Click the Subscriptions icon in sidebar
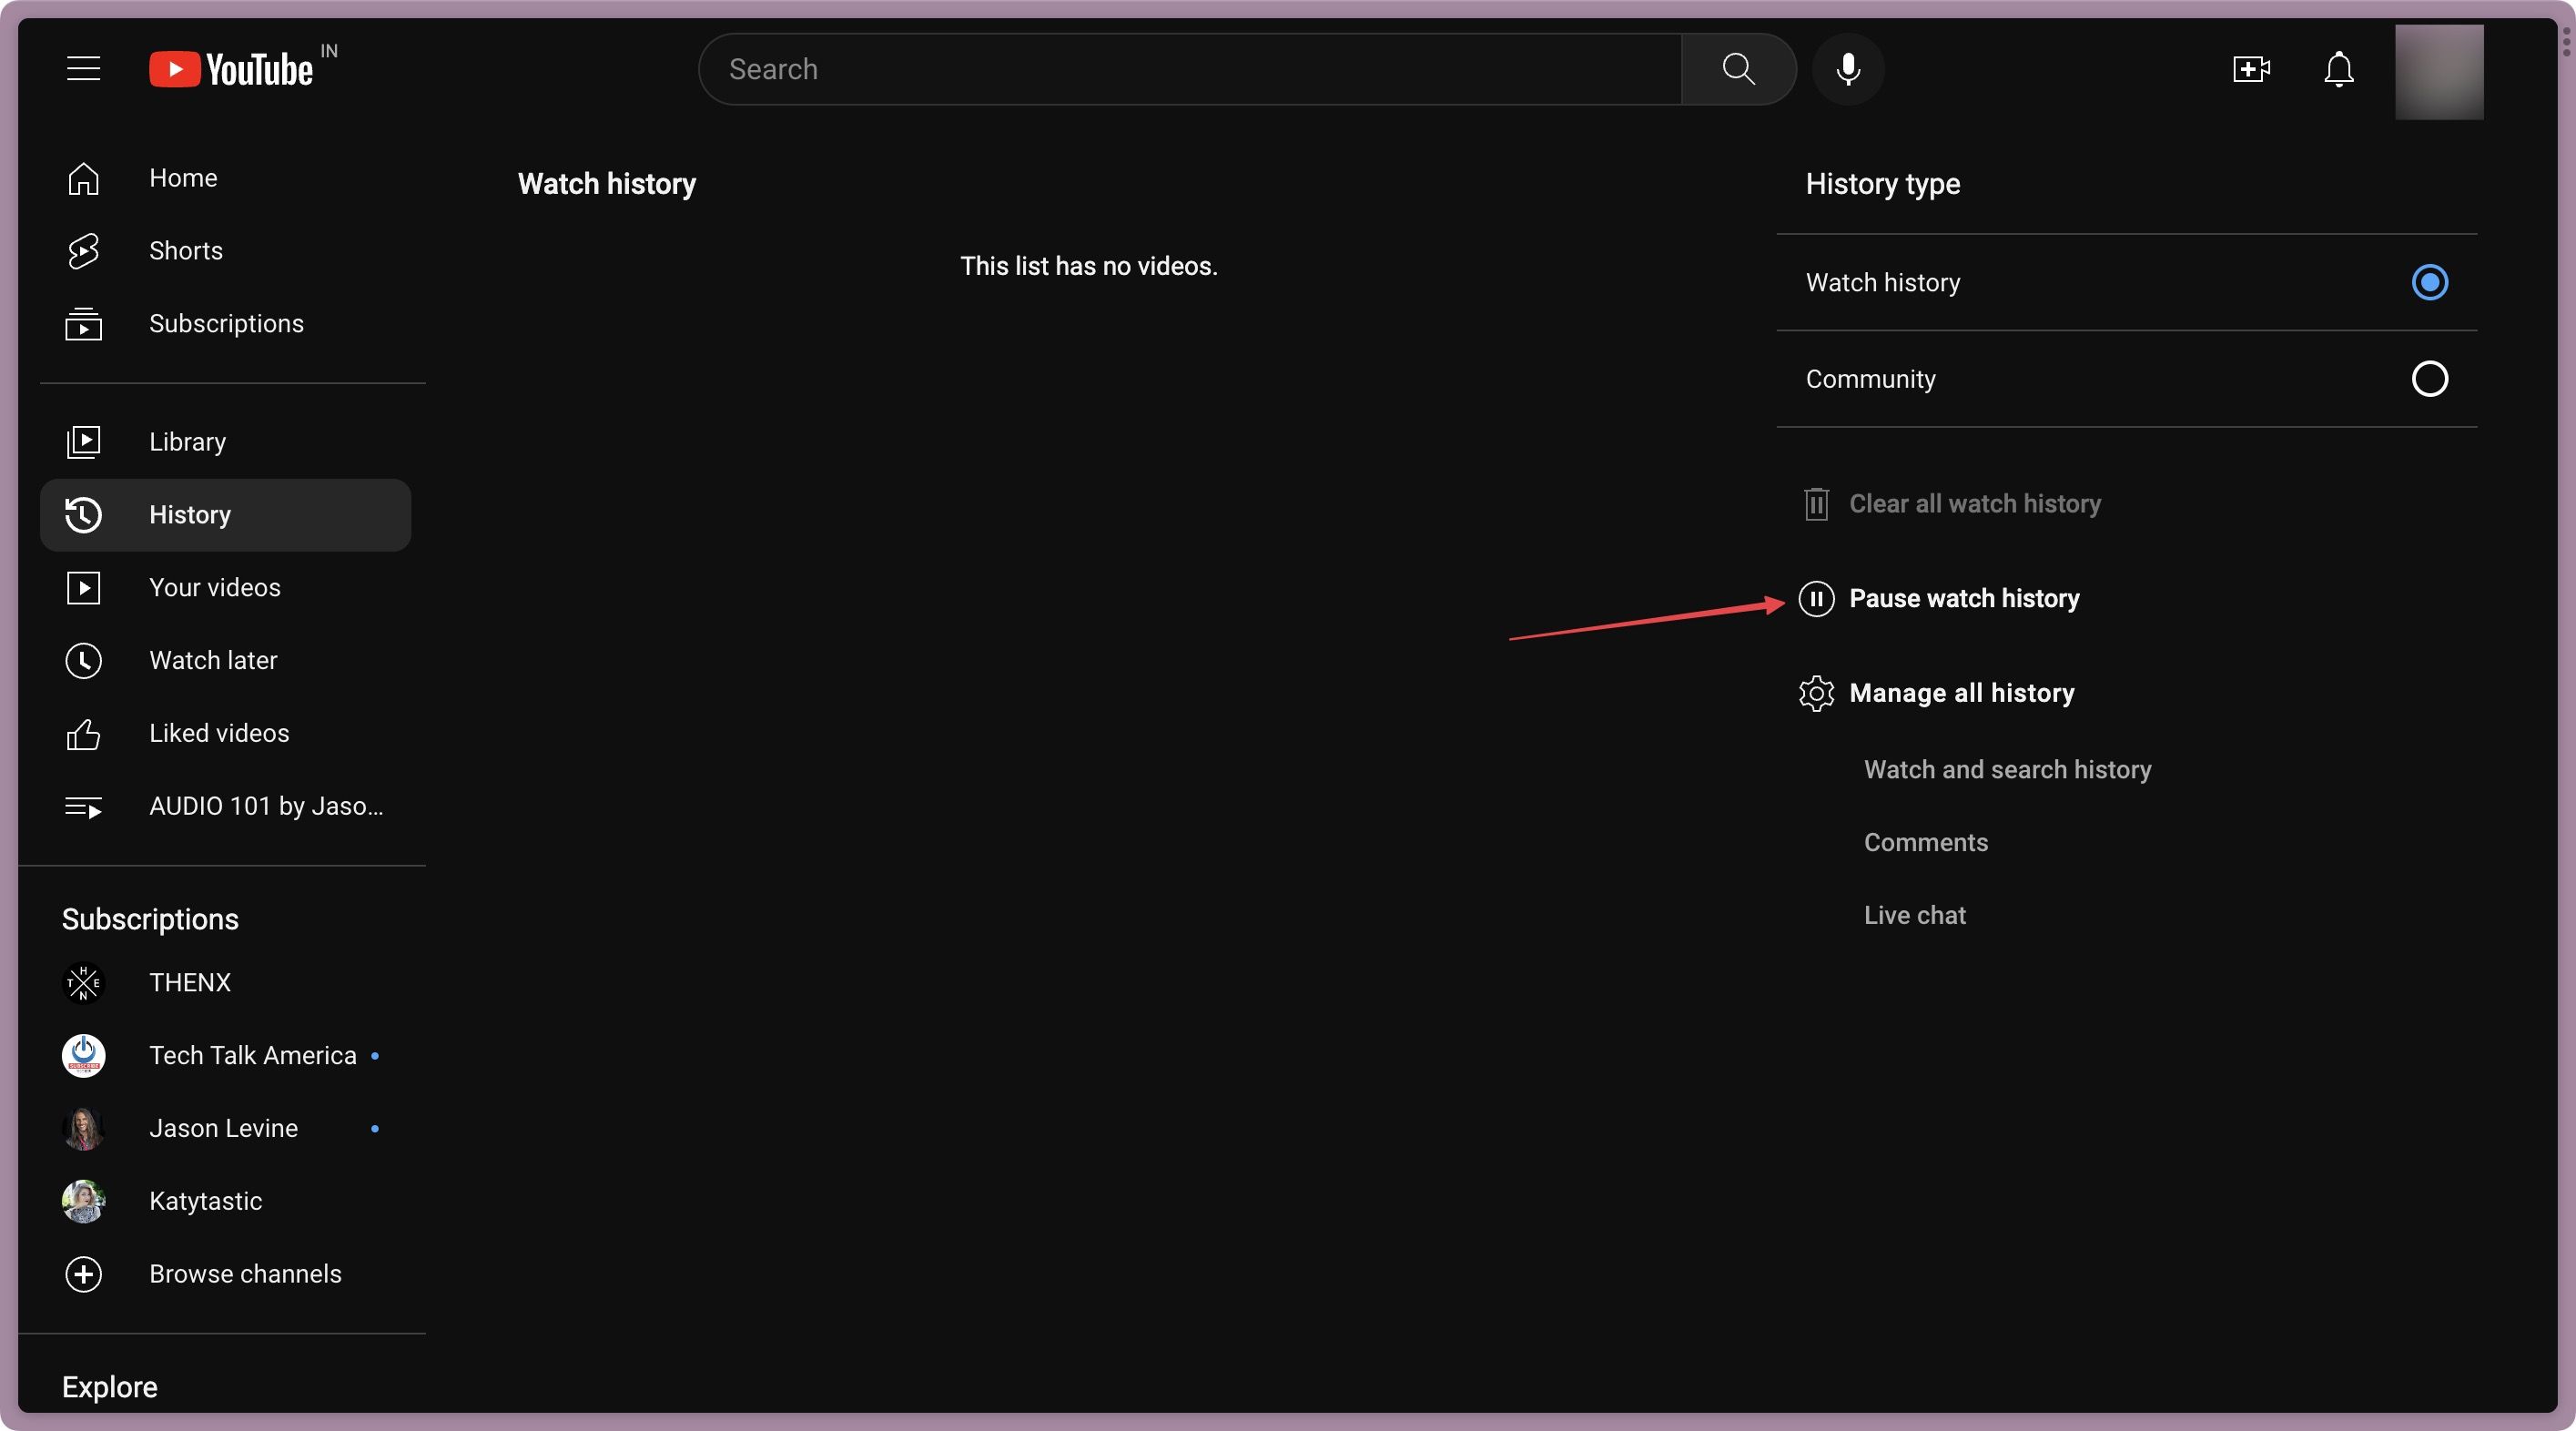The width and height of the screenshot is (2576, 1431). coord(83,324)
